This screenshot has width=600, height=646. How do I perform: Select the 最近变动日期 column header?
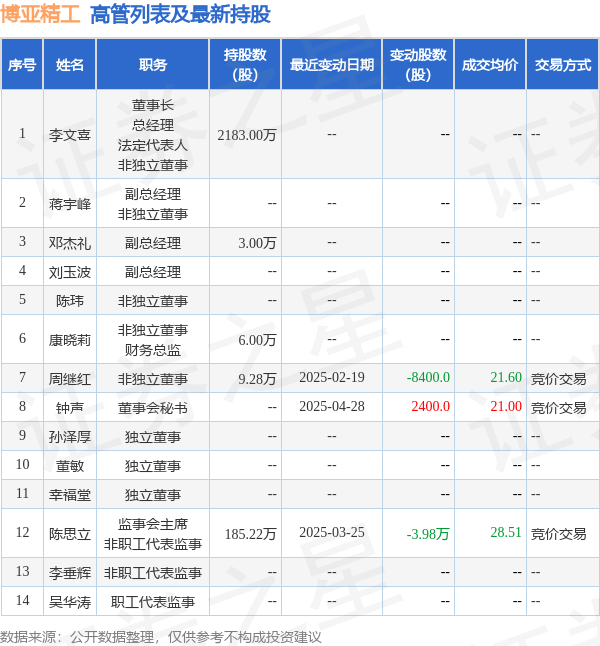click(332, 65)
